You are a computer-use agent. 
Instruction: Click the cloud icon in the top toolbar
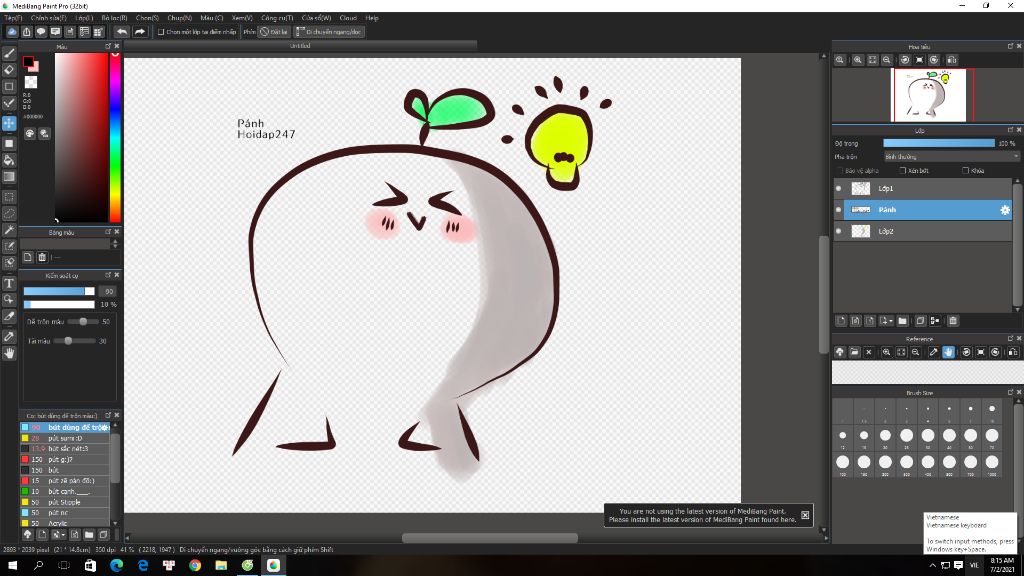pyautogui.click(x=12, y=31)
